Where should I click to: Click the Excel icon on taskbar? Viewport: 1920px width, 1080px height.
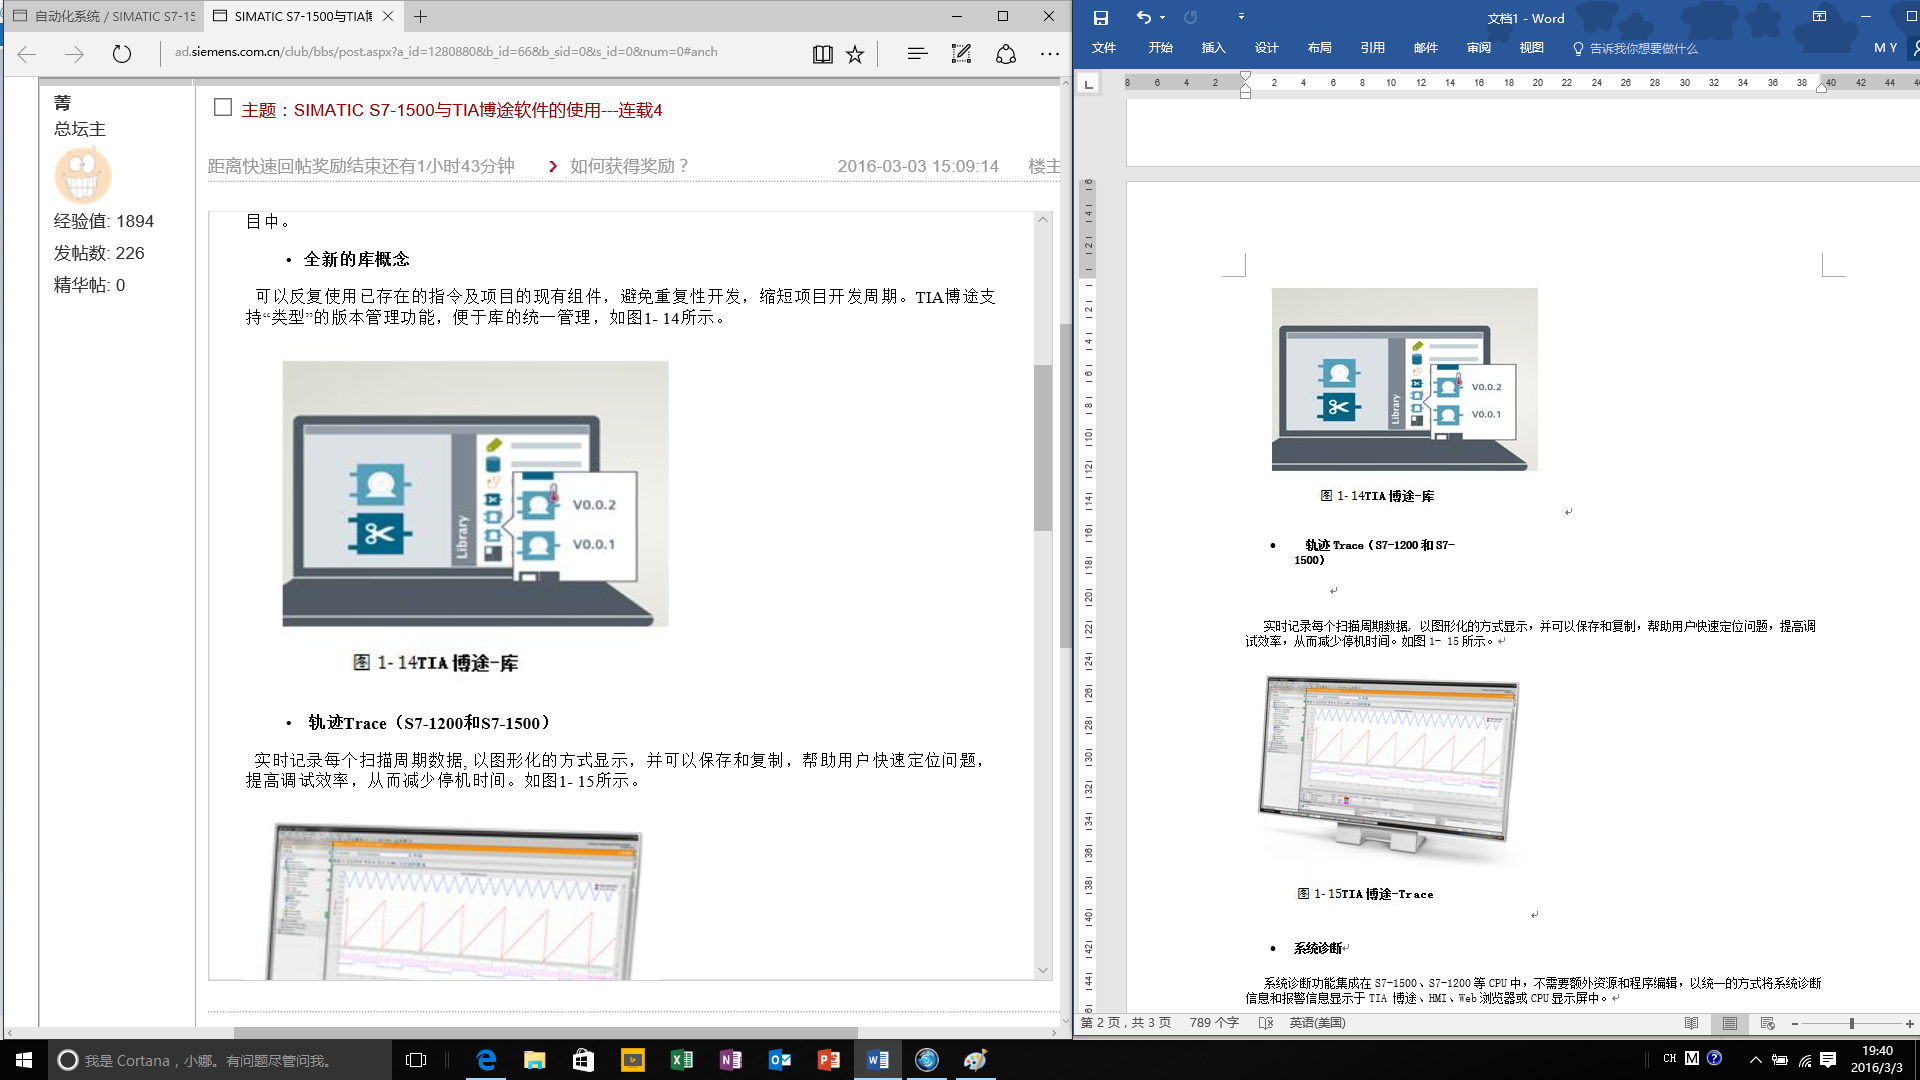tap(682, 1060)
